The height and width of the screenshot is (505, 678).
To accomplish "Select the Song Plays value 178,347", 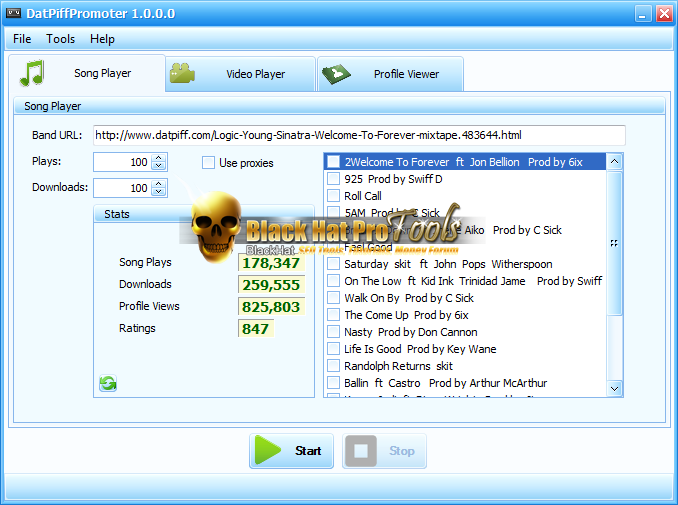I will click(271, 263).
